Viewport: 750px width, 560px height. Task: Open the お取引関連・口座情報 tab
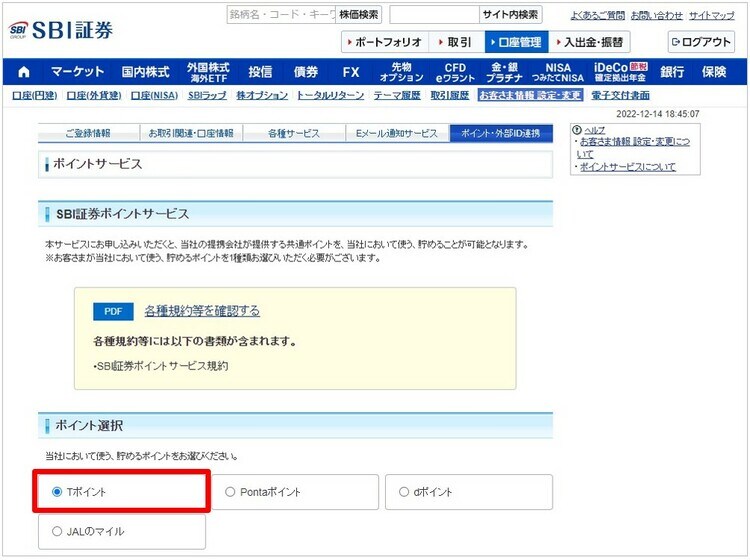click(x=191, y=133)
